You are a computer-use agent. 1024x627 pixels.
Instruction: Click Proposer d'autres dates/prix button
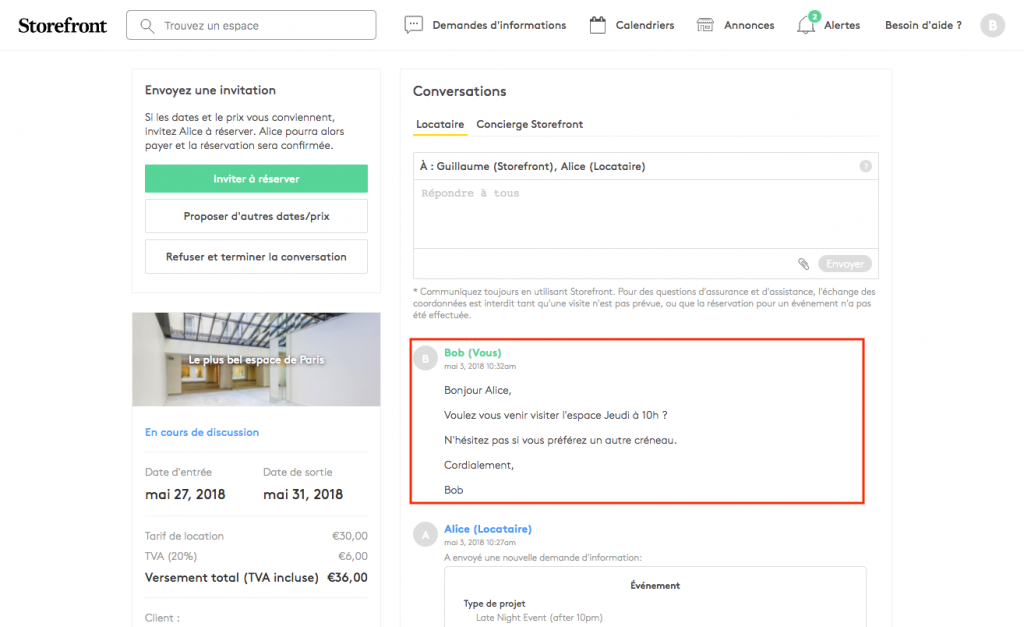coord(256,216)
